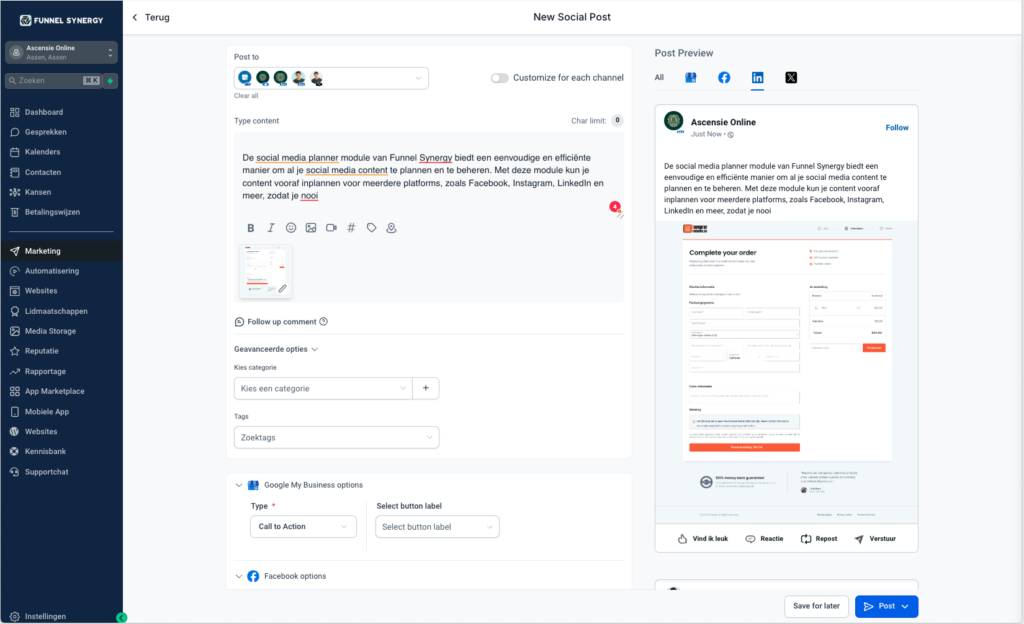
Task: Switch preview to the X tab
Action: click(791, 78)
